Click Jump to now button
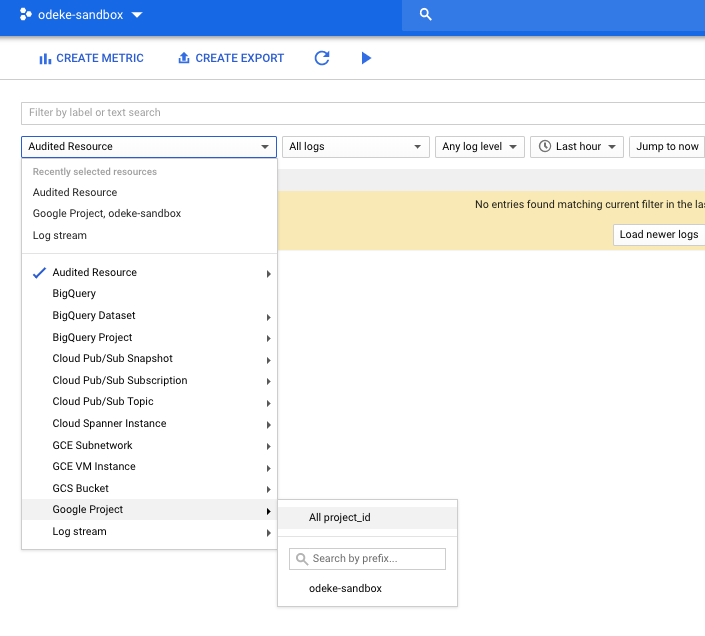 (667, 147)
